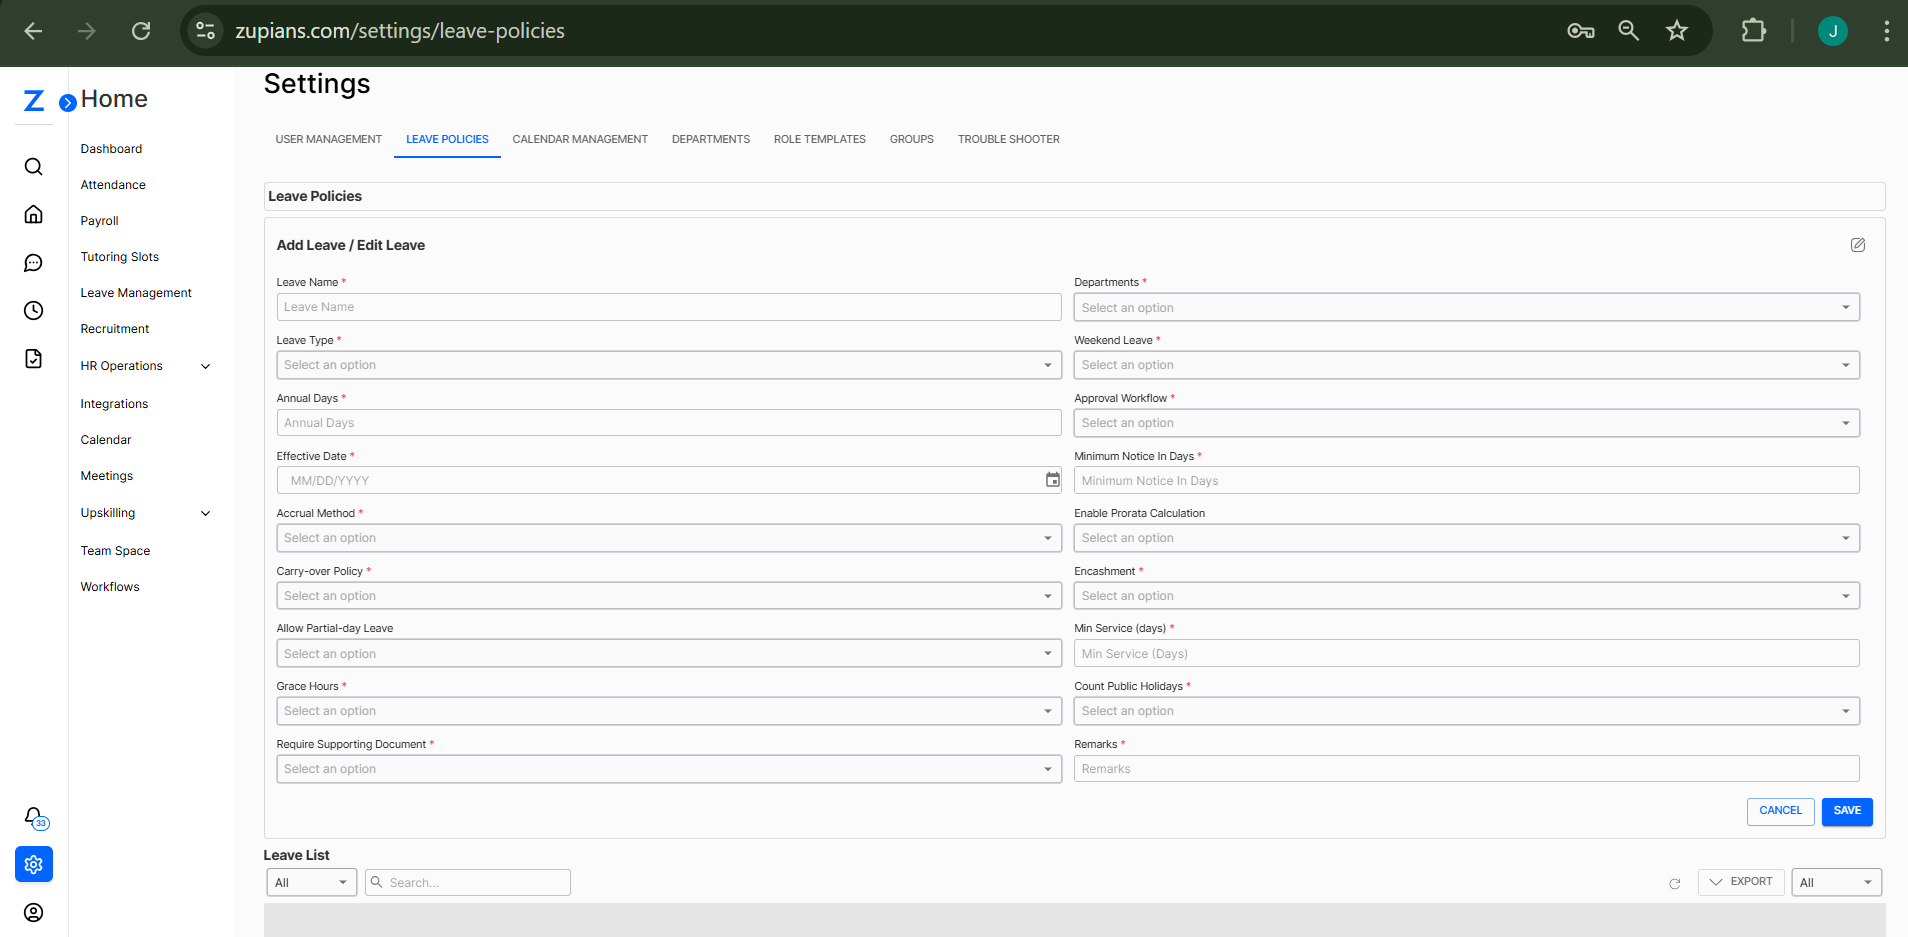Click the CANCEL button

(x=1780, y=811)
